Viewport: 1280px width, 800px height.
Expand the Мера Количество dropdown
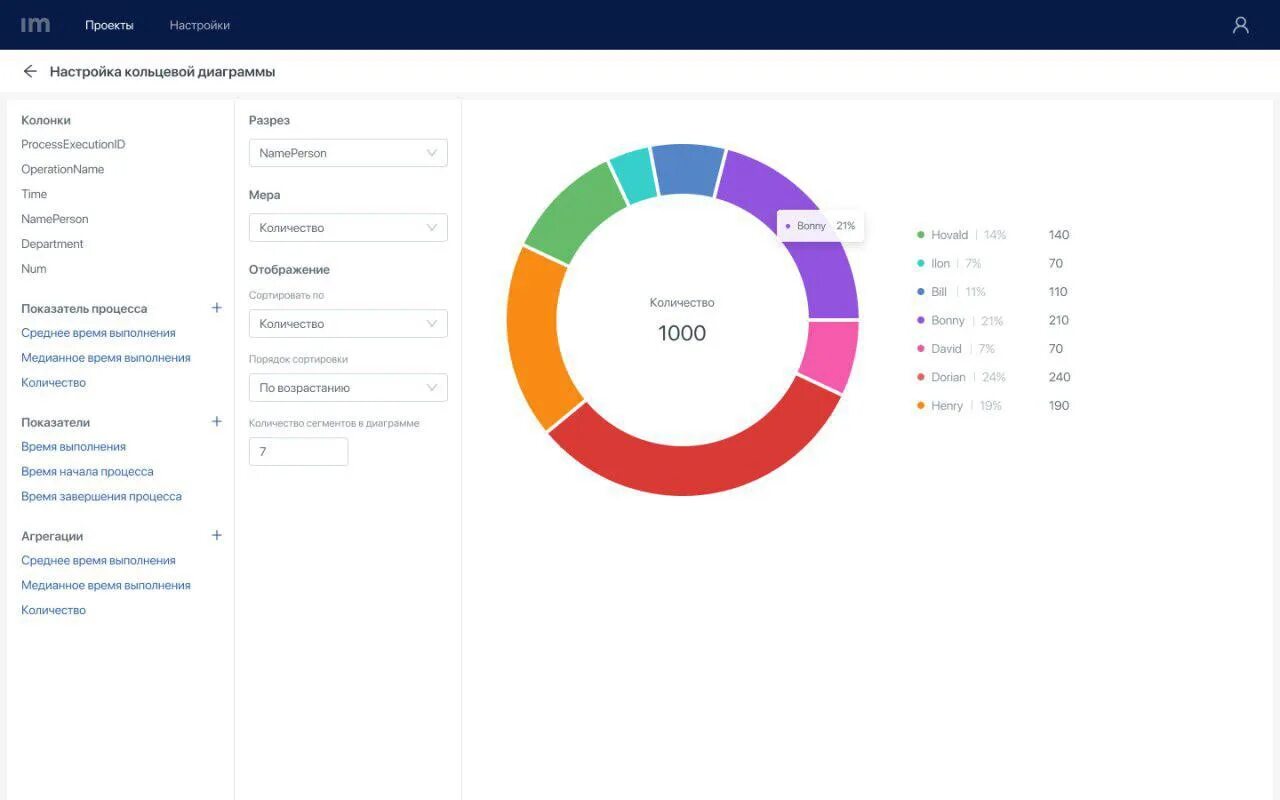point(348,228)
